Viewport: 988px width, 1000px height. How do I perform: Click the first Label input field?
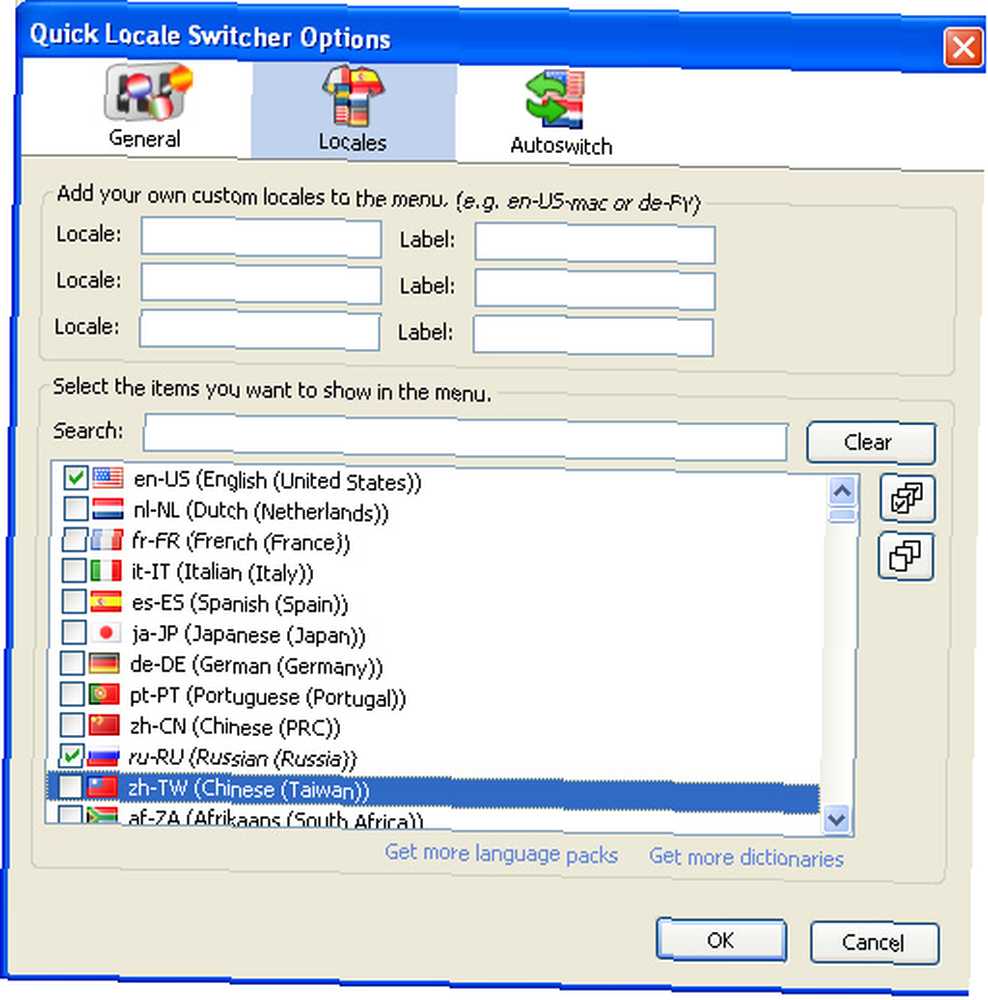(x=595, y=243)
